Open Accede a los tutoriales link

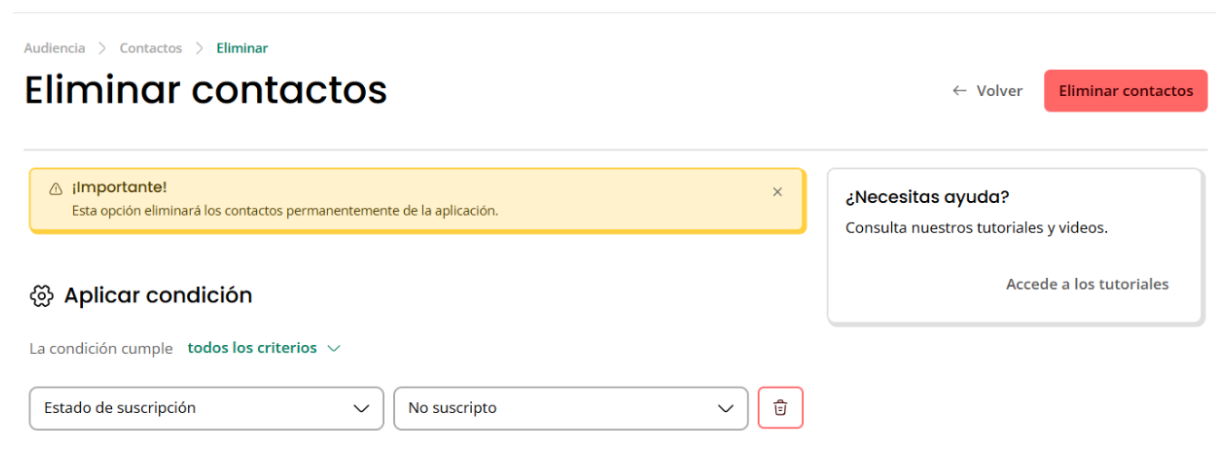coord(1087,284)
